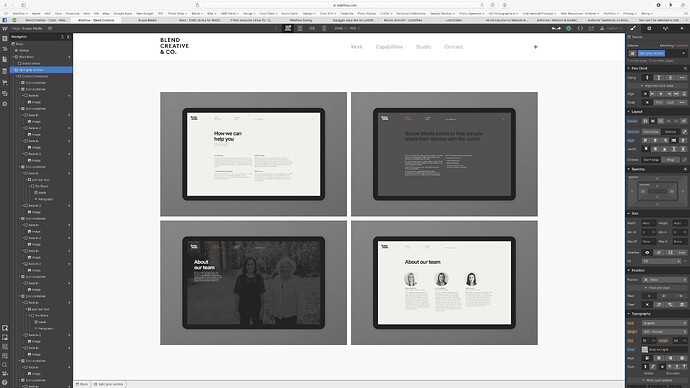Click the Grey on Light color swatch

click(x=645, y=349)
